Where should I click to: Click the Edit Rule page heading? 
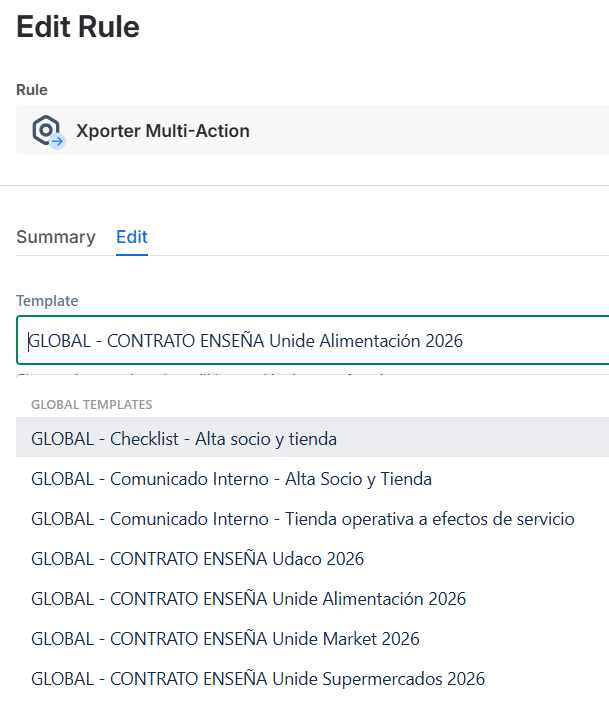78,27
